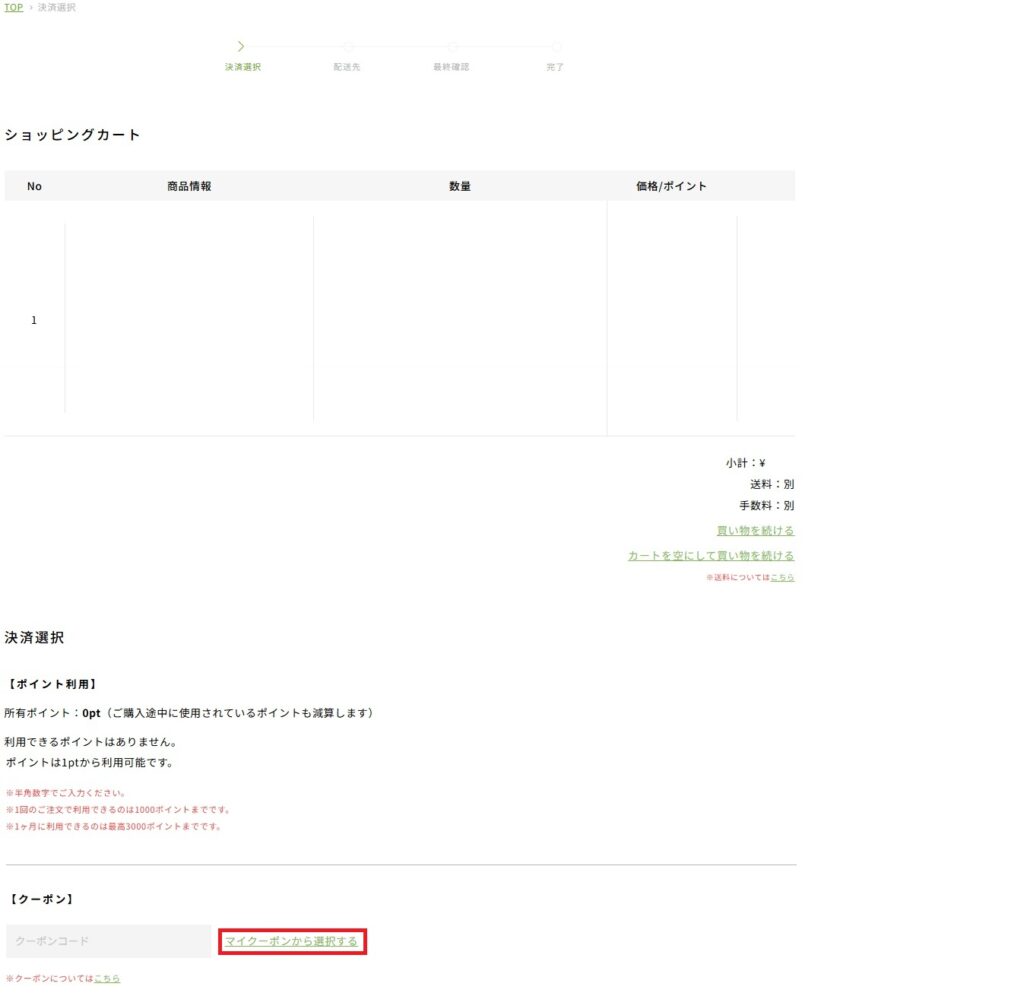Image resolution: width=1024 pixels, height=993 pixels.
Task: Select the 完了 step label
Action: coord(555,67)
